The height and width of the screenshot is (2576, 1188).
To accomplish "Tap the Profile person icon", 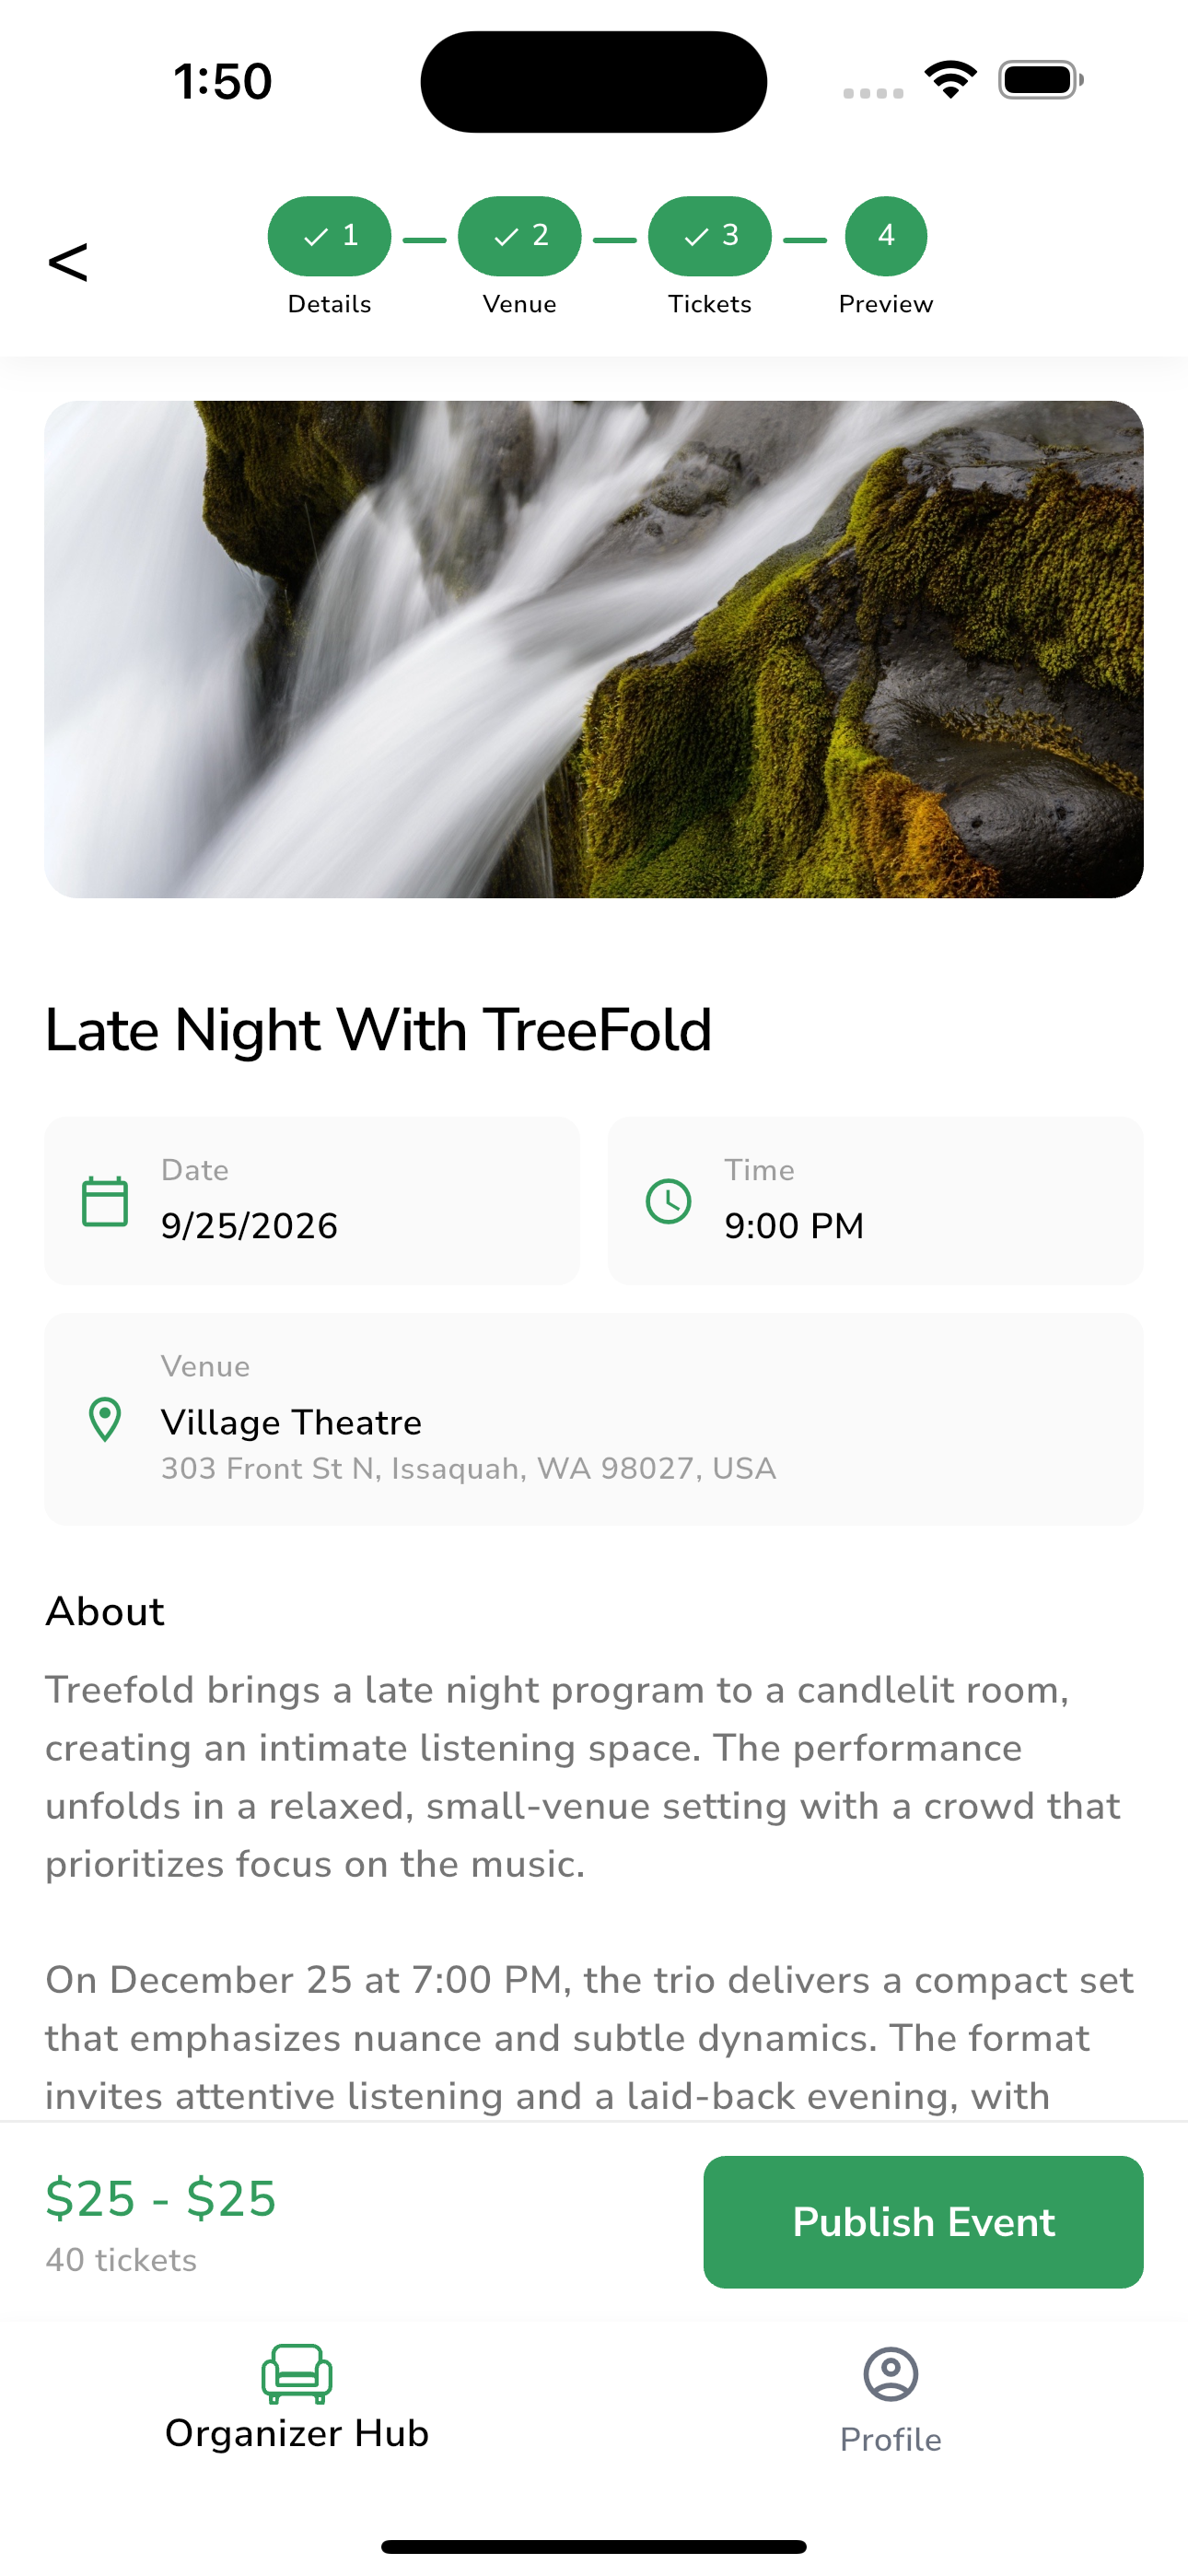I will click(890, 2374).
